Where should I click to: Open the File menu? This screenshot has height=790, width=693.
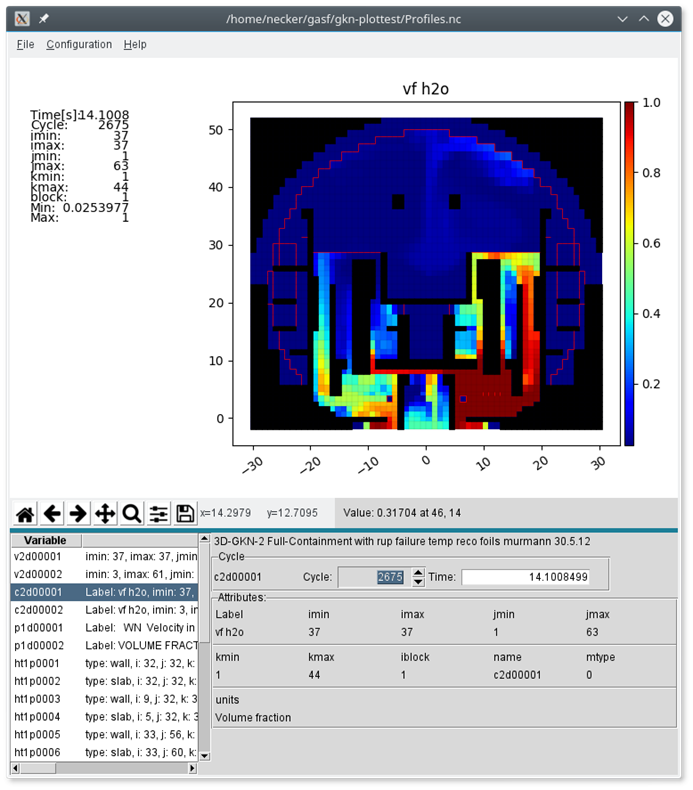25,44
